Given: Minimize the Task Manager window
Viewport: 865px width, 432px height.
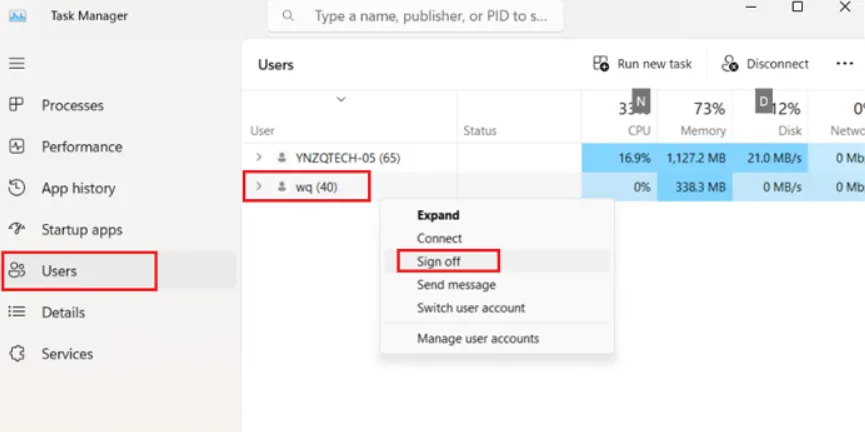Looking at the screenshot, I should [x=751, y=7].
